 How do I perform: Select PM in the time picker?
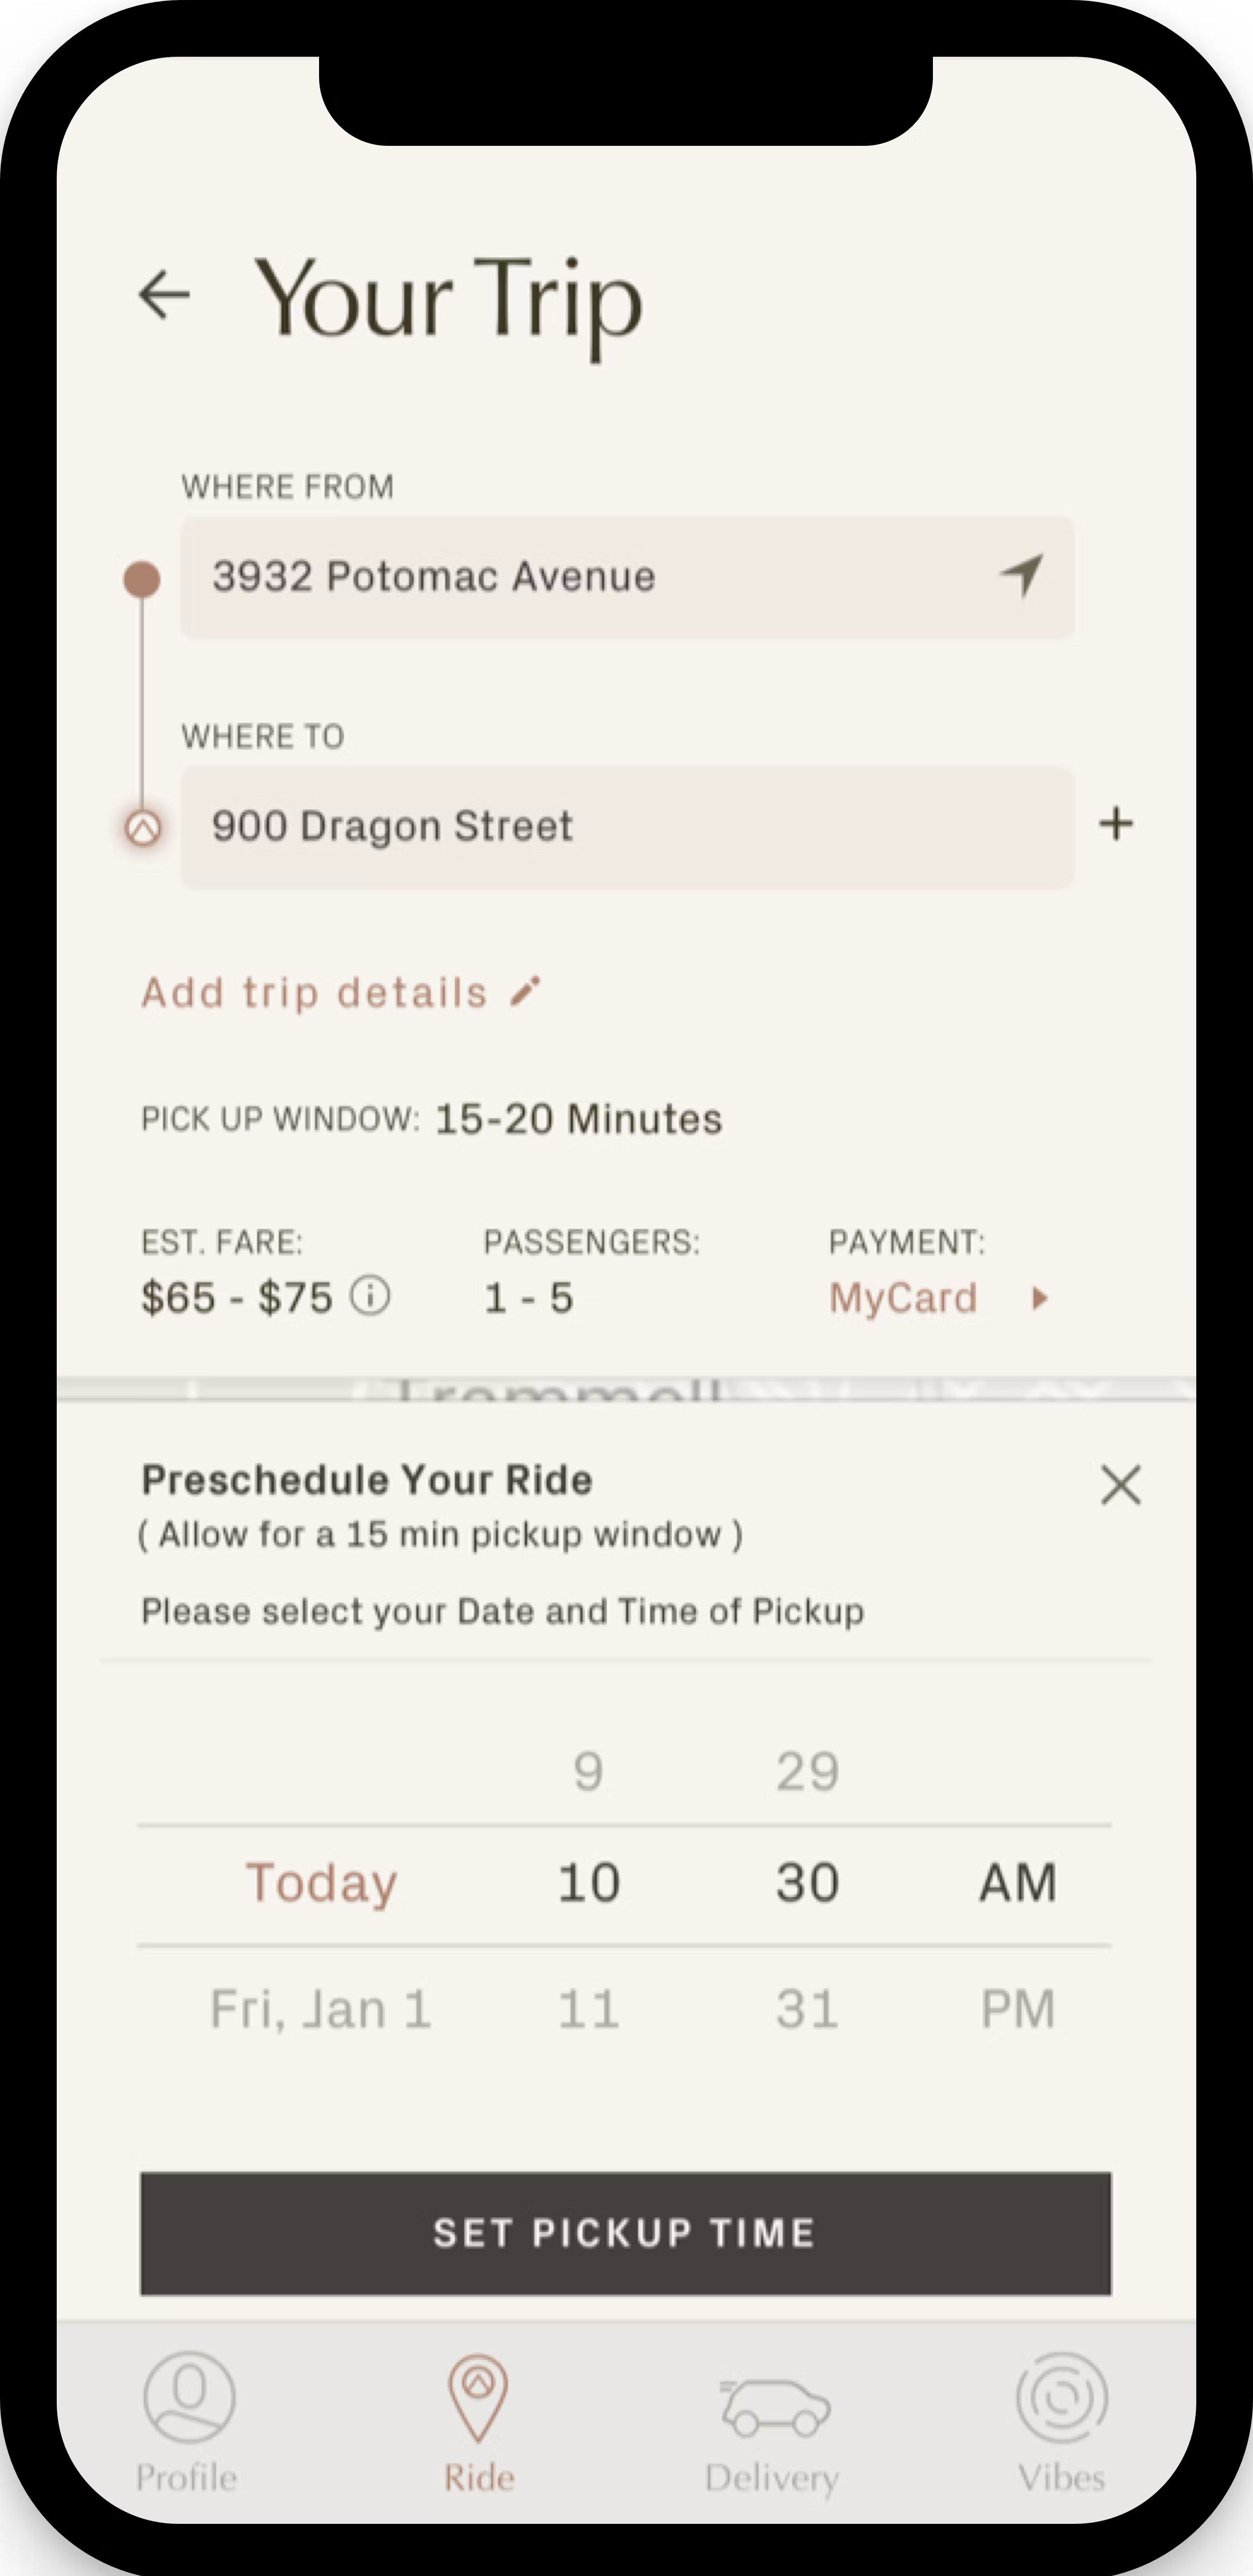(x=1017, y=2009)
